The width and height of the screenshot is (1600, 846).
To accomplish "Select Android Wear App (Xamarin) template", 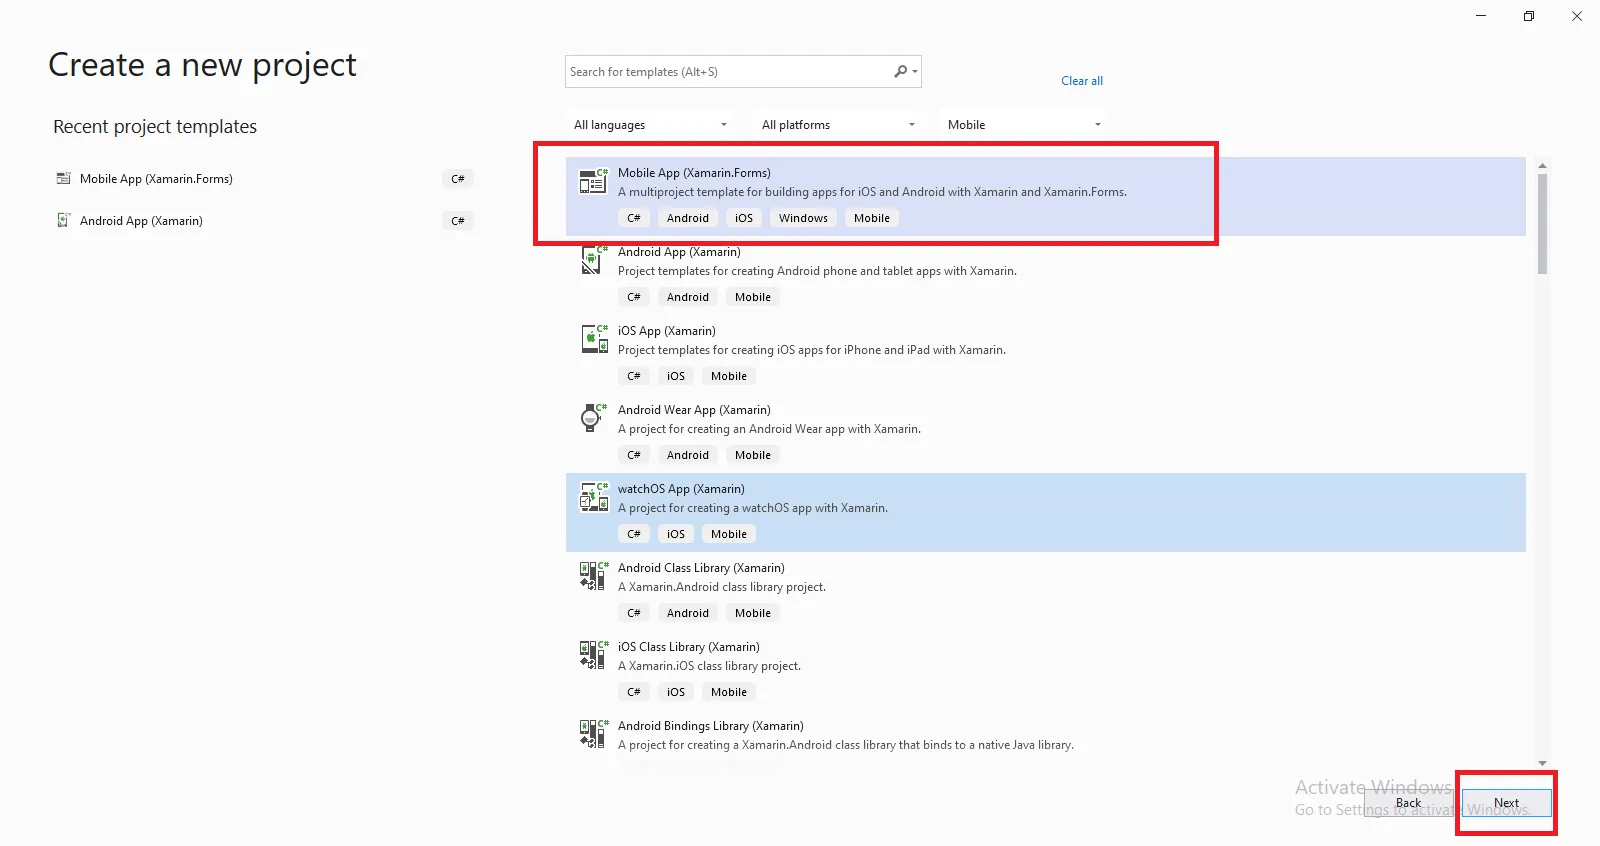I will (1046, 433).
